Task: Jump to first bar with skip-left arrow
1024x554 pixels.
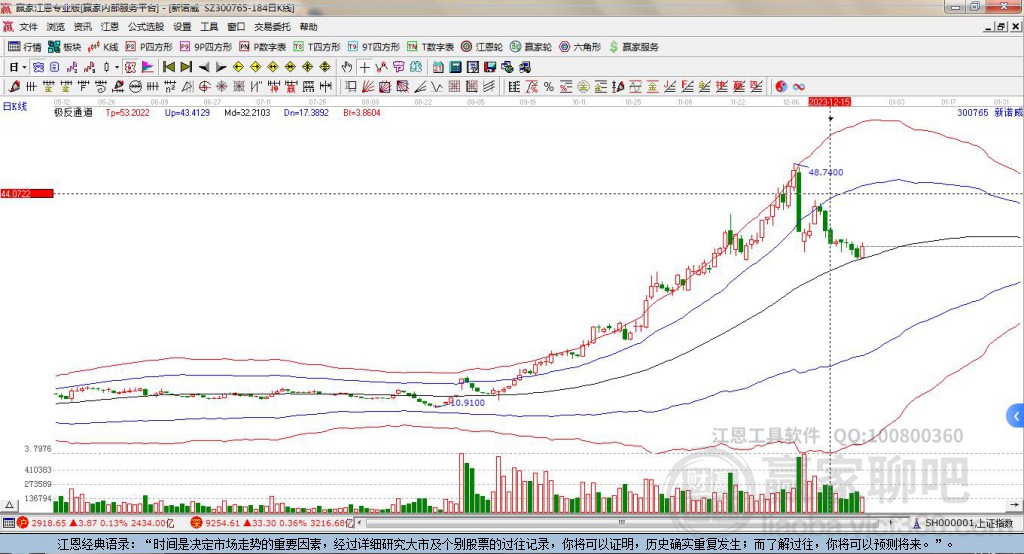Action: 168,67
